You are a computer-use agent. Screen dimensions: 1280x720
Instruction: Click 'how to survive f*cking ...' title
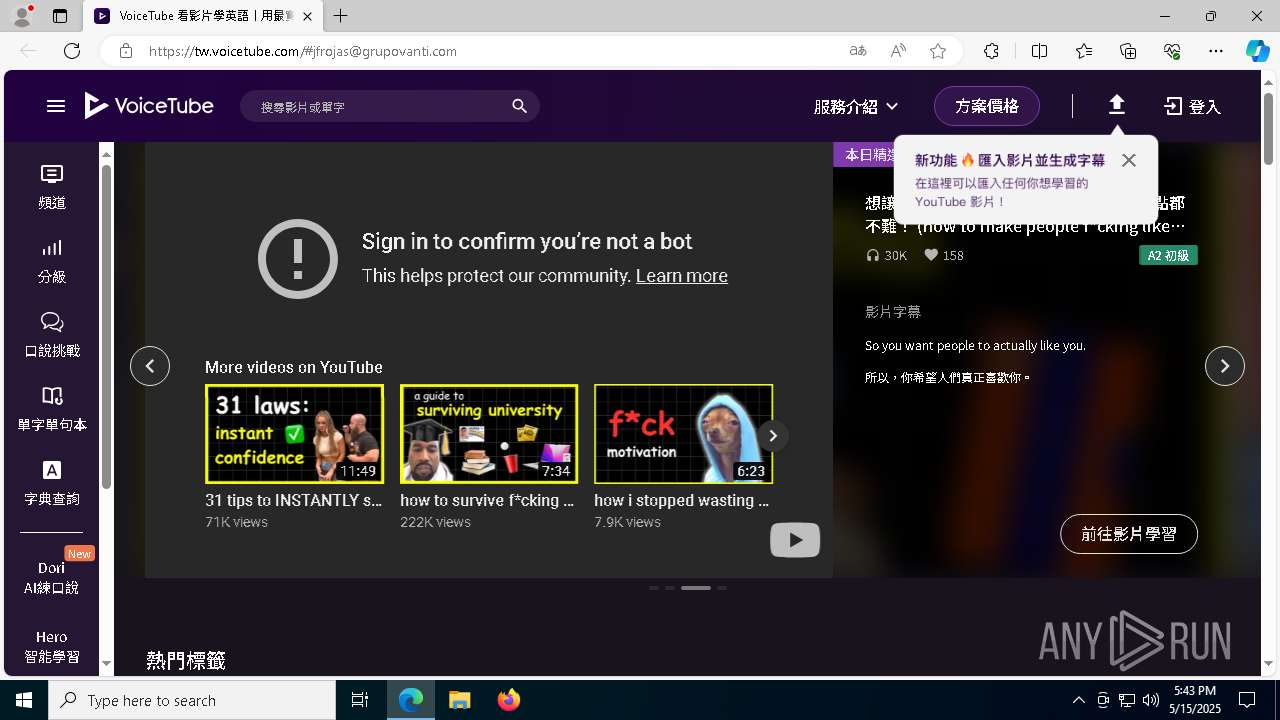[x=487, y=500]
